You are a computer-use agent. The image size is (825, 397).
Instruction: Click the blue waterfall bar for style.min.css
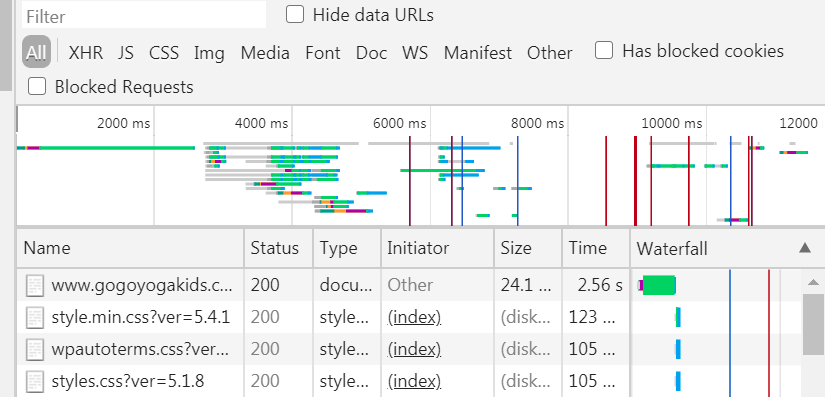[678, 317]
